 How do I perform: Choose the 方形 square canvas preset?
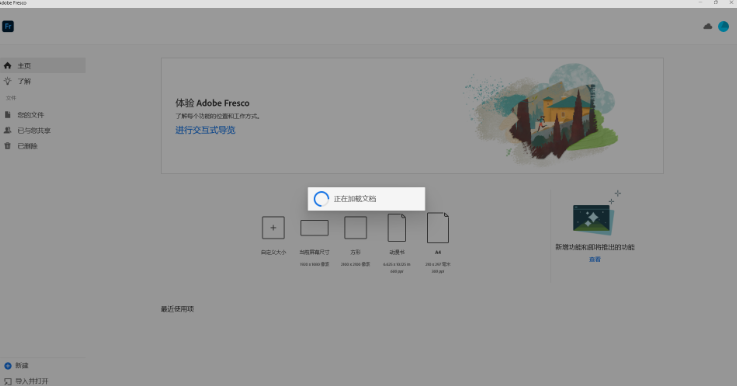coord(355,228)
